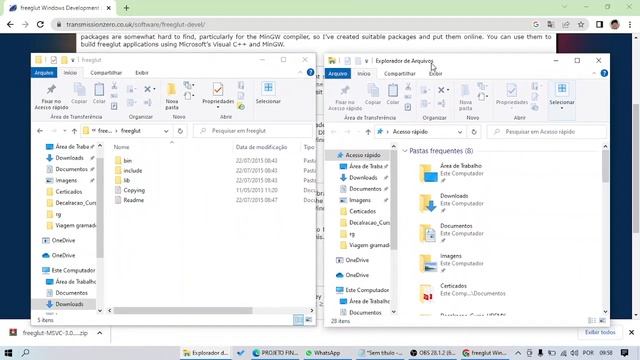
Task: Open Chrome side panel icon
Action: (599, 24)
